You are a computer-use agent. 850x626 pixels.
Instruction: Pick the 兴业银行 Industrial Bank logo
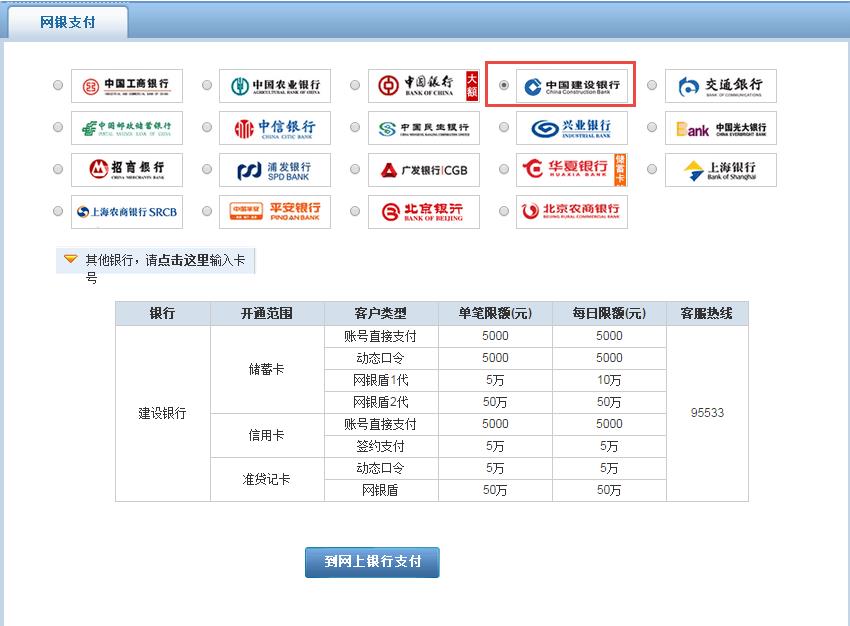click(572, 128)
